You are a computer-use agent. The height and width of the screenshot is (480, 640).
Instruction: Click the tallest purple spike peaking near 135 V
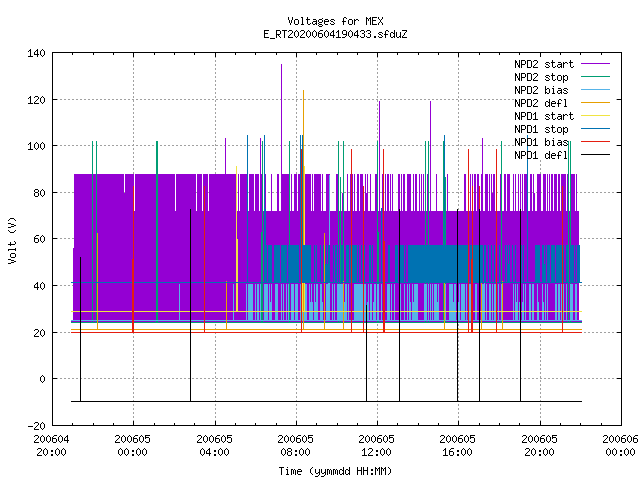(x=281, y=118)
